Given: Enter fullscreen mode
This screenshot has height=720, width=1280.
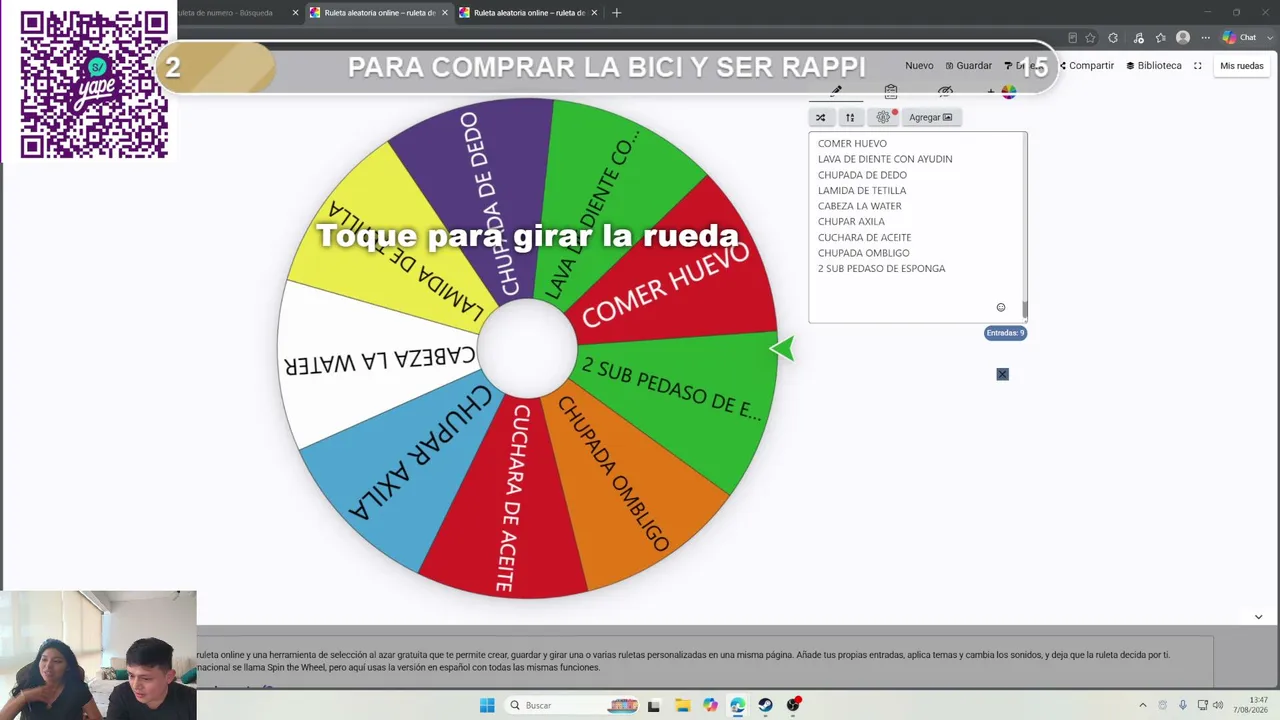Looking at the screenshot, I should tap(1198, 66).
